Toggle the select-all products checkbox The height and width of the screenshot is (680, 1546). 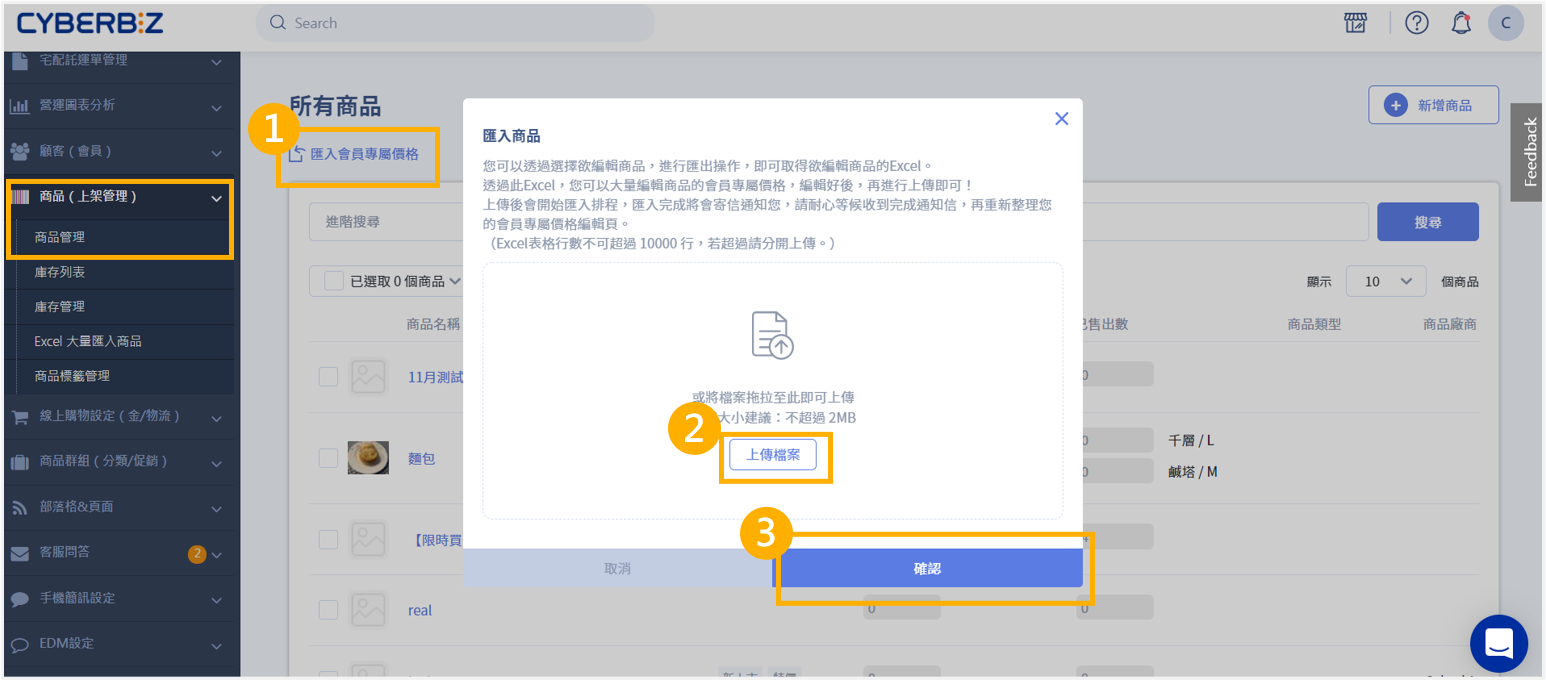[x=334, y=282]
